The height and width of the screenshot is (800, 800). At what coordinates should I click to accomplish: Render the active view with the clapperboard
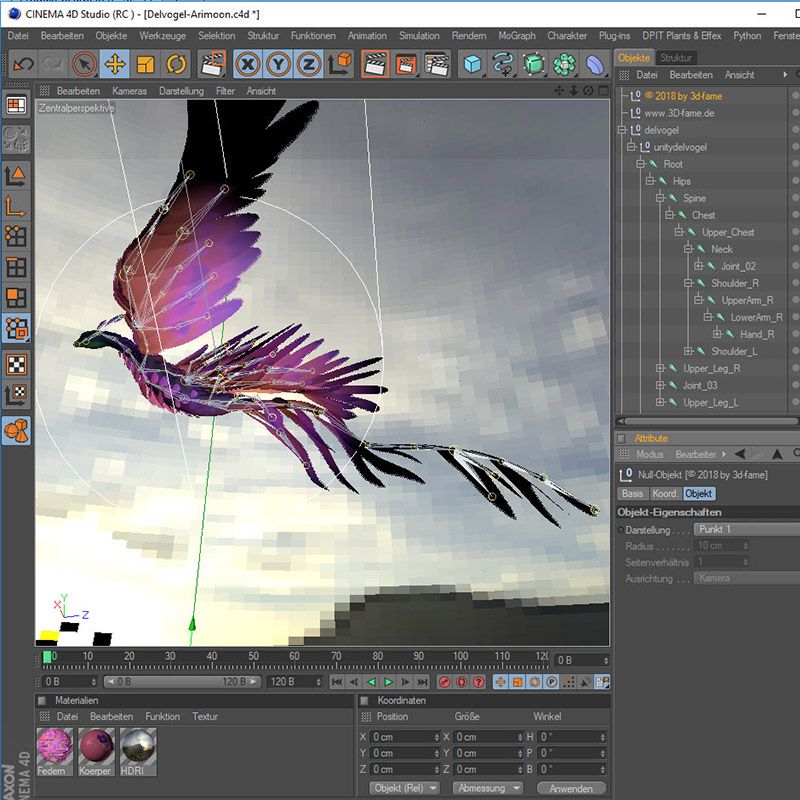(376, 65)
